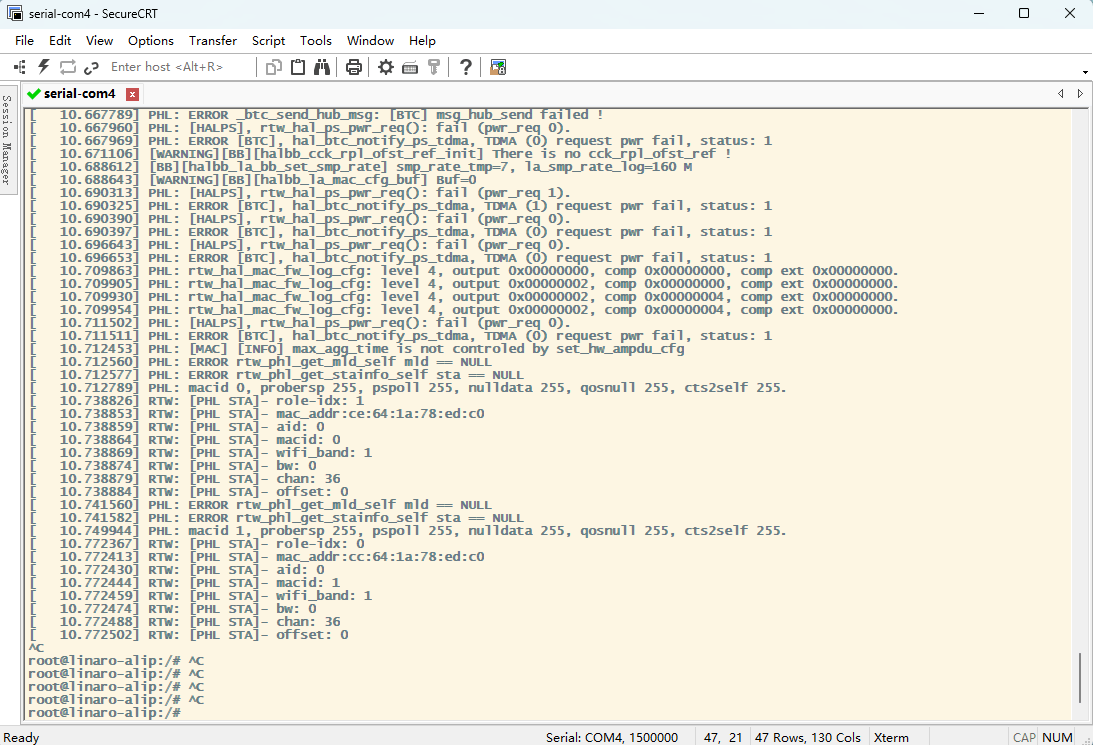Click the 'macid 1, probersp 255' log line
This screenshot has width=1093, height=745.
tap(408, 530)
